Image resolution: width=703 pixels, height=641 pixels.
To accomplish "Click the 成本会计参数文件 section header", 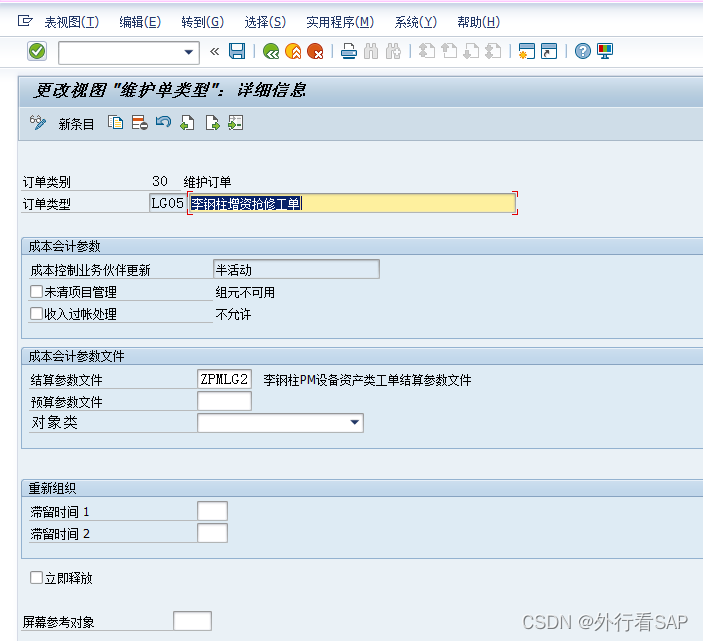I will pyautogui.click(x=76, y=356).
